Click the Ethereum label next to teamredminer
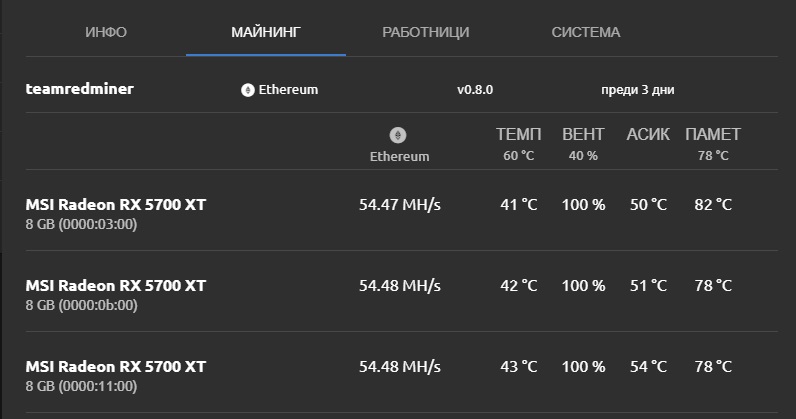This screenshot has height=419, width=796. pos(289,90)
